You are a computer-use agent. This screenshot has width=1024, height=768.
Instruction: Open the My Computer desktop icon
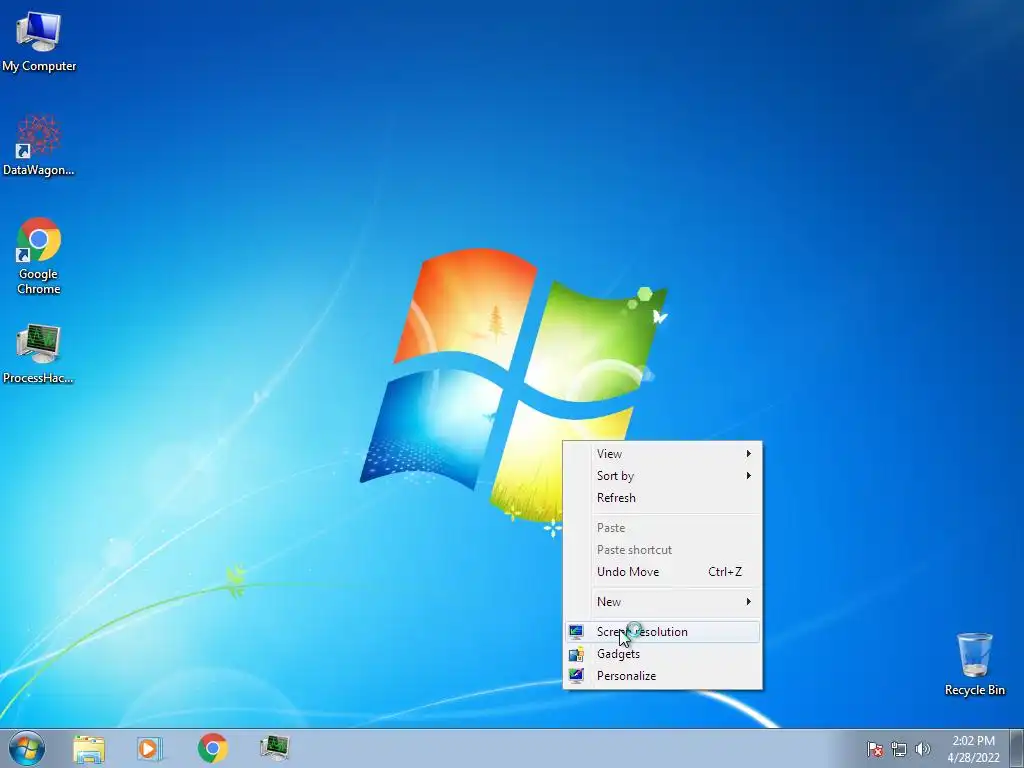click(39, 42)
